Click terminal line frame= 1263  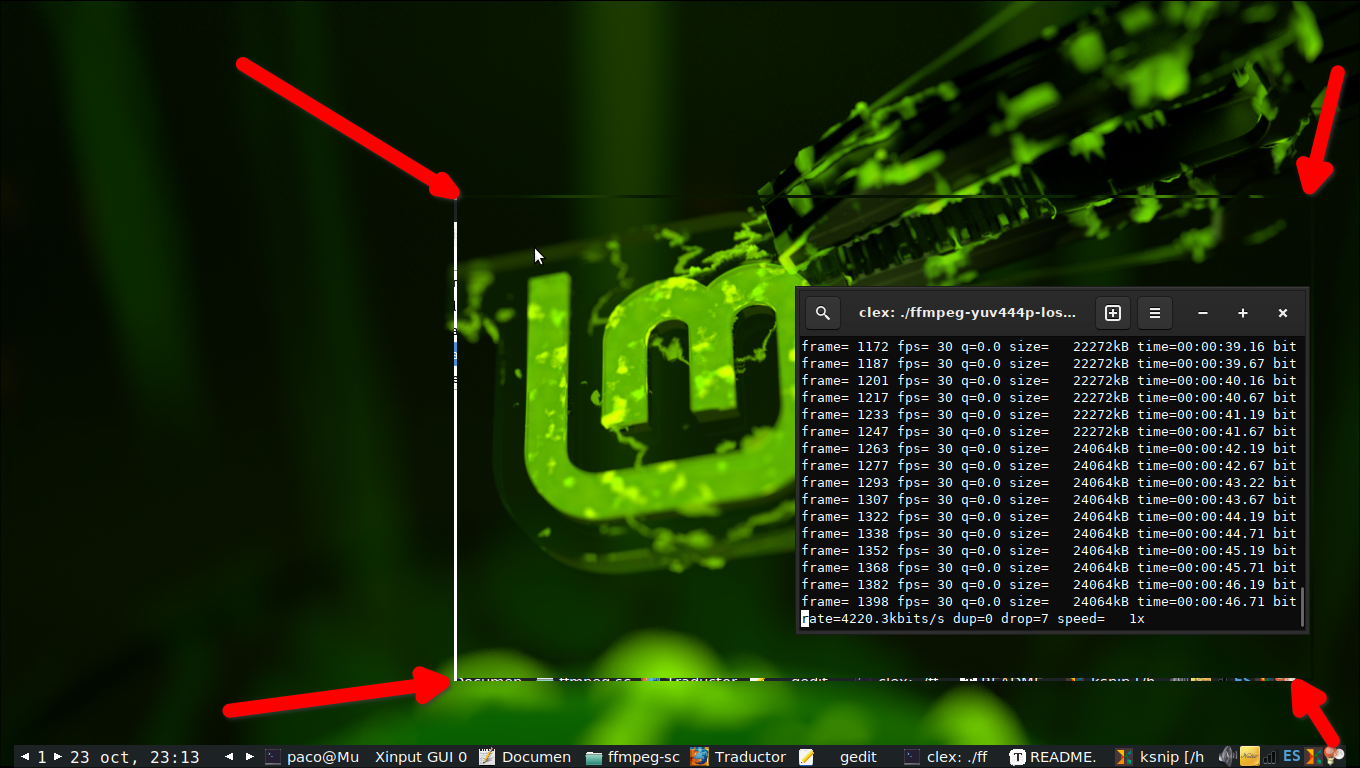tap(1049, 449)
